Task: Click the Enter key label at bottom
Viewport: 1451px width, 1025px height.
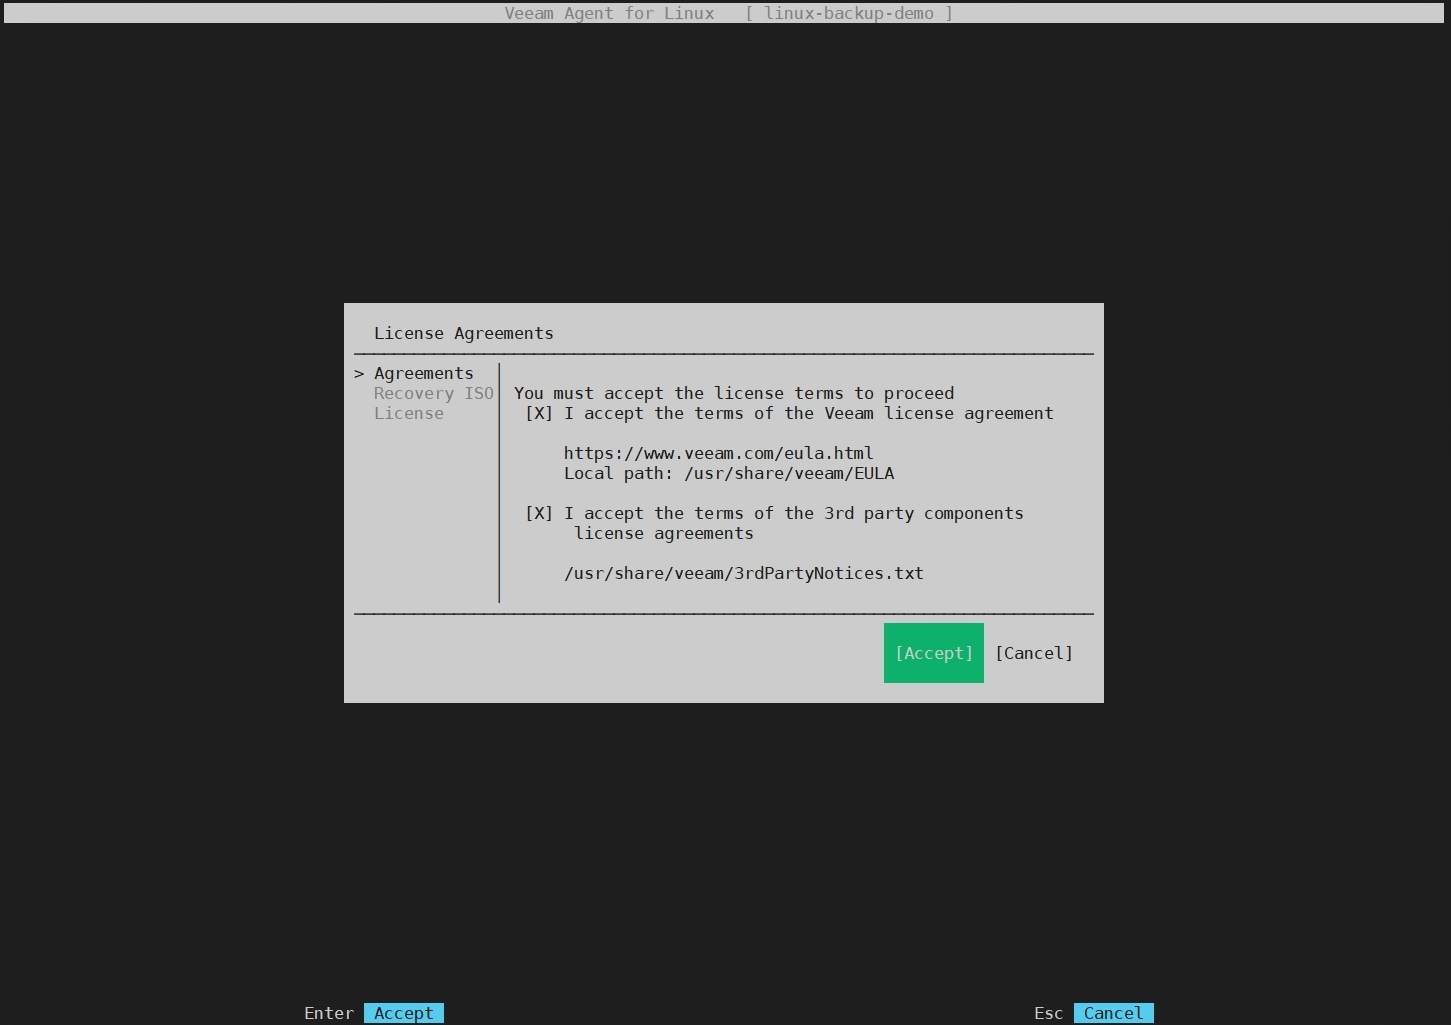Action: tap(329, 1013)
